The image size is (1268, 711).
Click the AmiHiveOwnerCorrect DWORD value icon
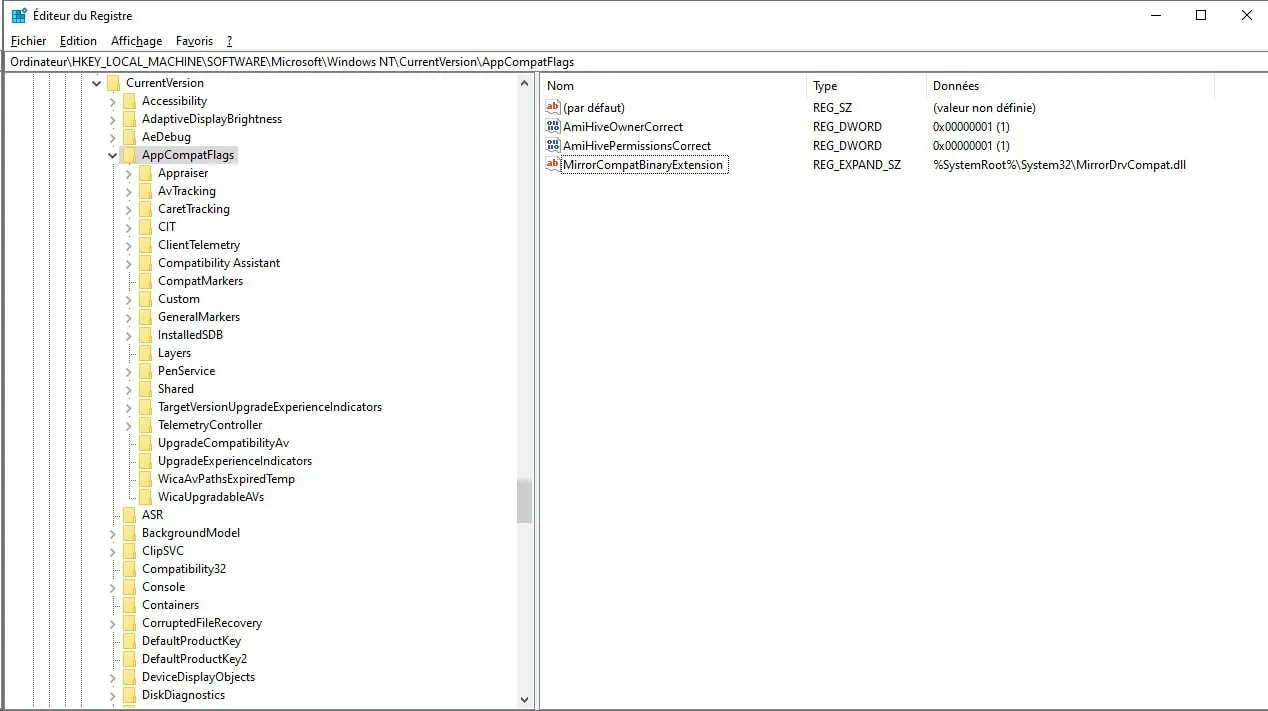pos(553,127)
